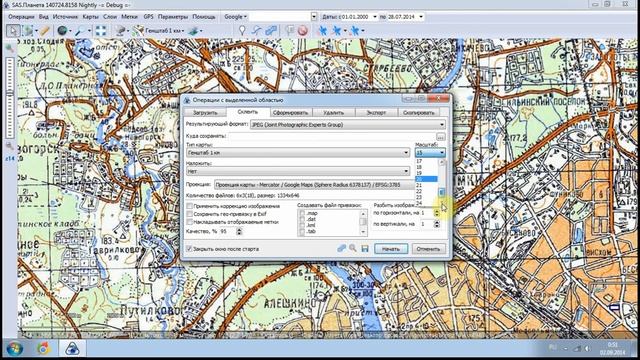Open the Проекция projection dropdown
640x360 pixels.
pos(314,185)
